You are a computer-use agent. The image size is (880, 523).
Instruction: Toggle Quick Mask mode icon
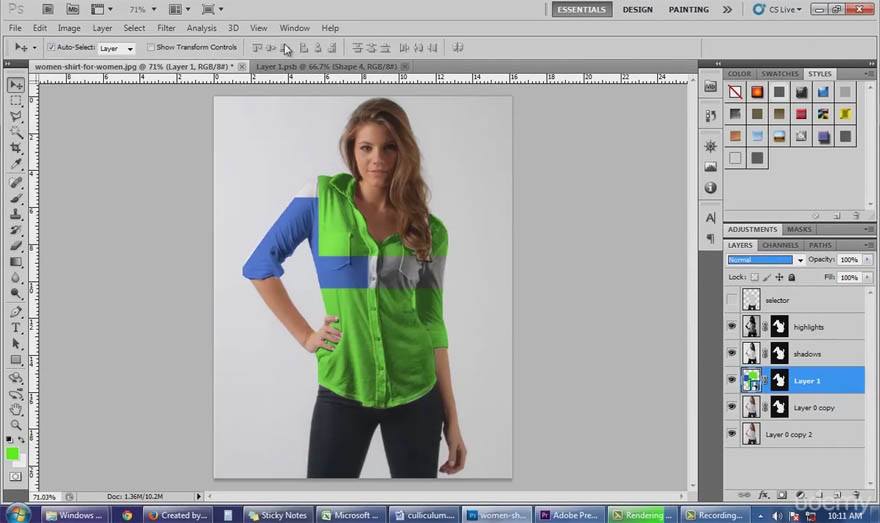pyautogui.click(x=15, y=476)
